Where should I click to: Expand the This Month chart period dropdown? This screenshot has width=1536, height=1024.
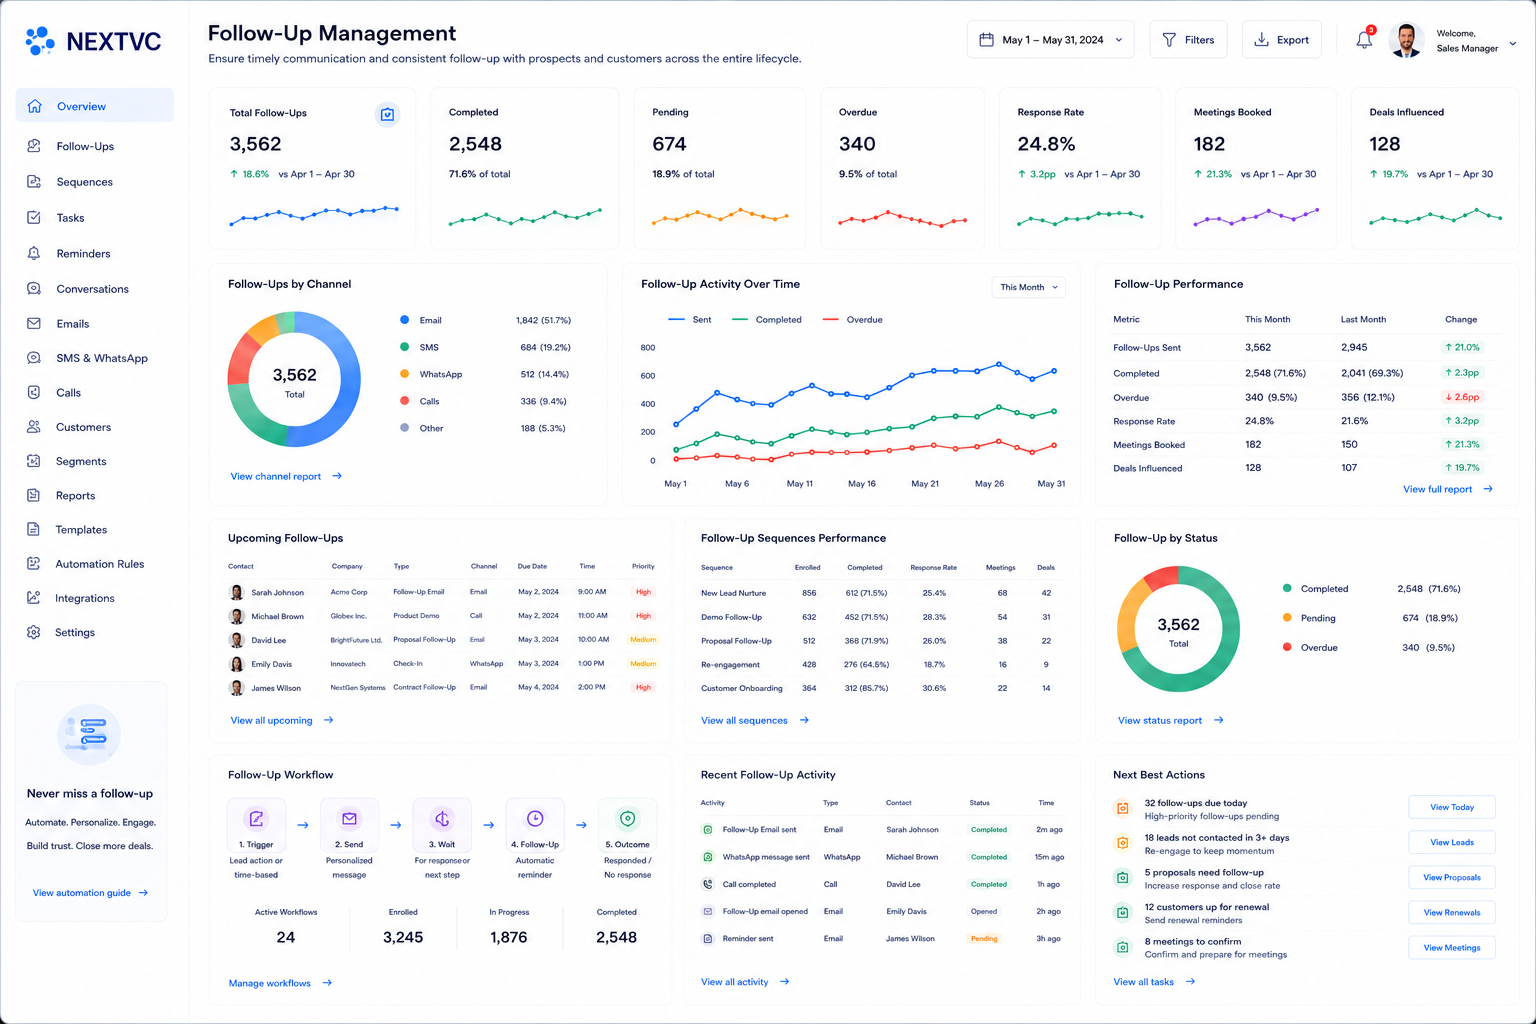(x=1028, y=287)
